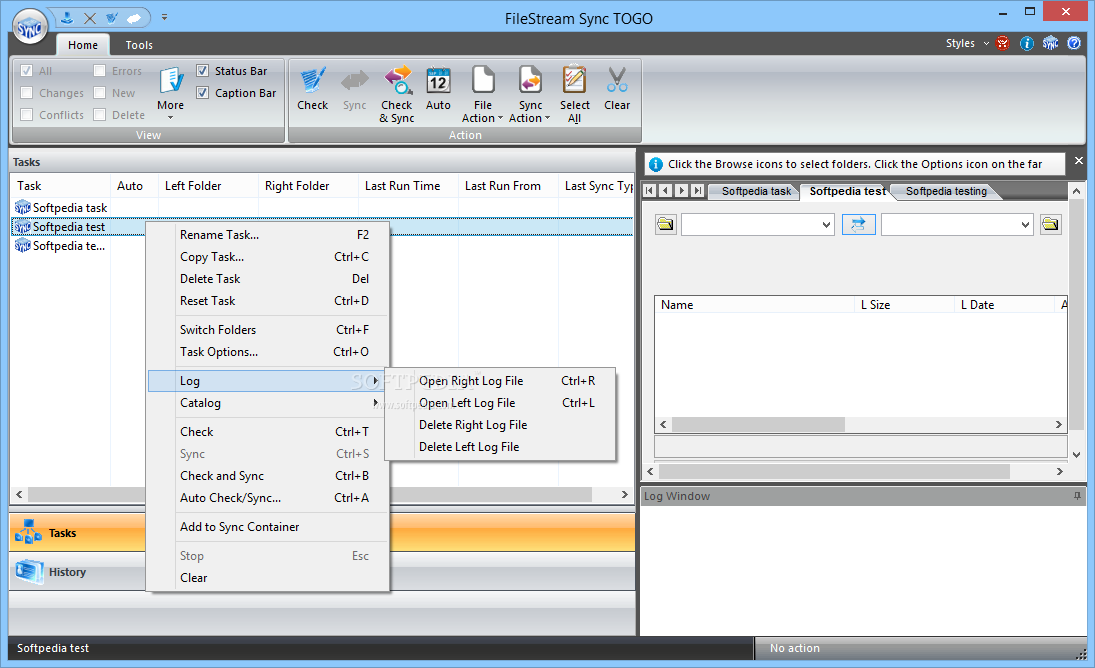Sort by the Last Run Time column
Viewport: 1095px width, 668px height.
pyautogui.click(x=409, y=186)
